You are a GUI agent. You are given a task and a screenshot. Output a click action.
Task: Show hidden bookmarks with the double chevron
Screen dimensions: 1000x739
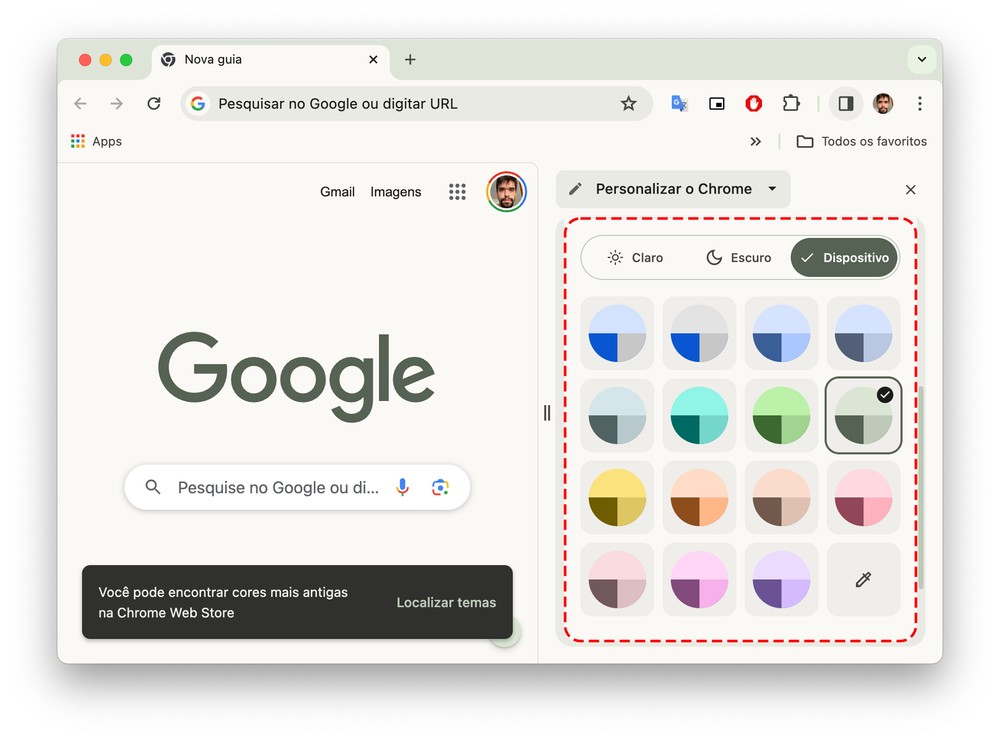click(755, 142)
